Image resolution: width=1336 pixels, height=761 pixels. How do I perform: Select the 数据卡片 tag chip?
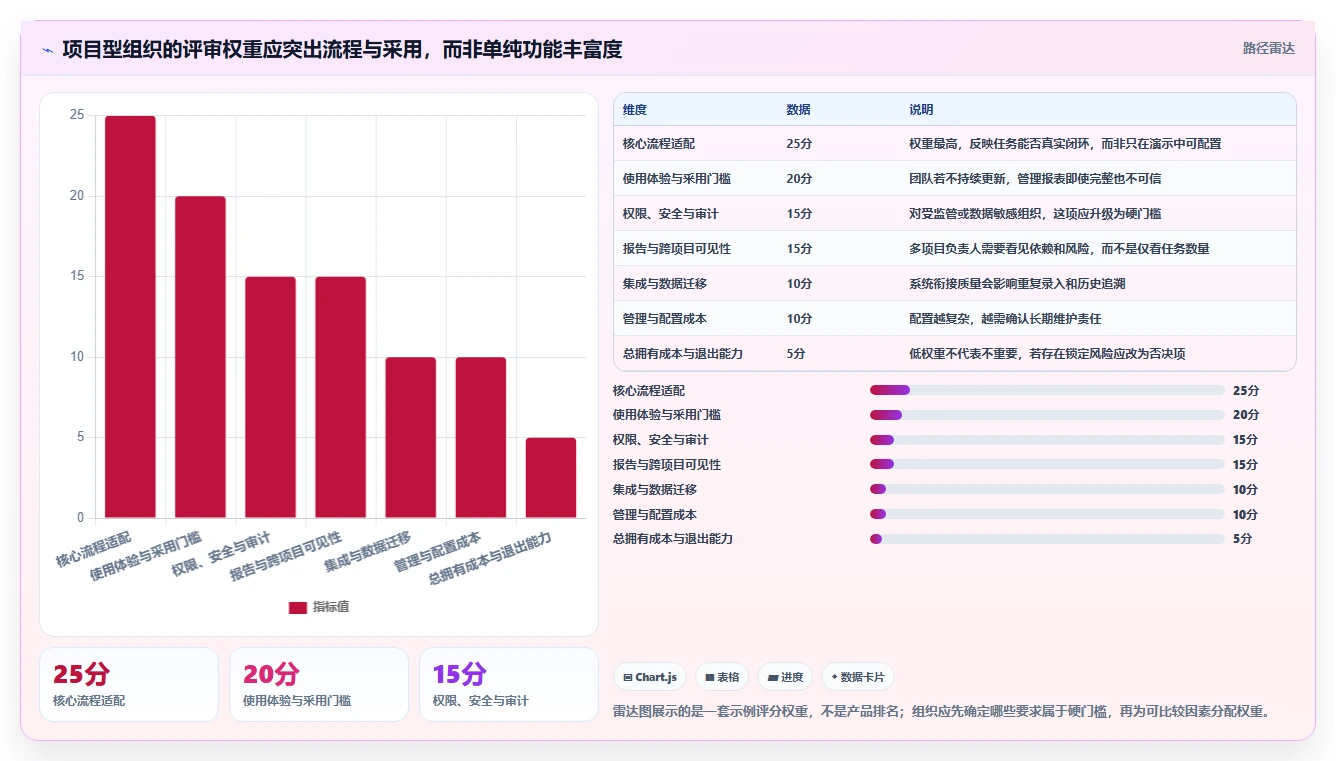[858, 677]
